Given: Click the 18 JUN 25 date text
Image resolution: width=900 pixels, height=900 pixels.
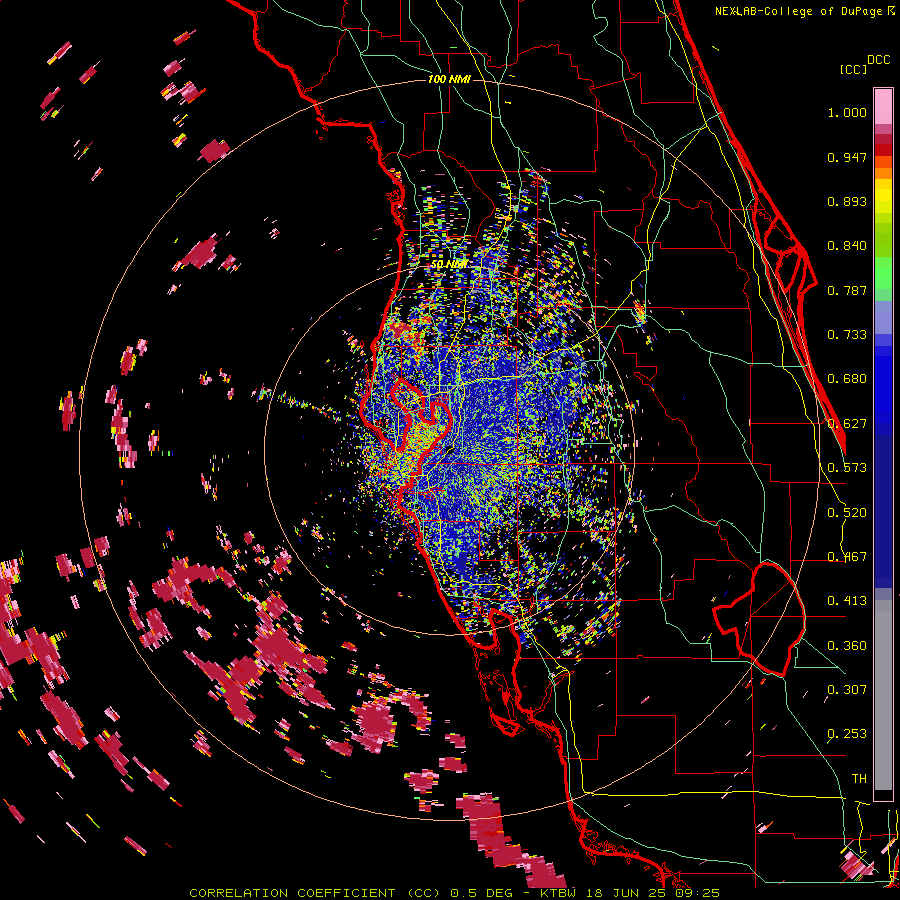Looking at the screenshot, I should point(627,893).
